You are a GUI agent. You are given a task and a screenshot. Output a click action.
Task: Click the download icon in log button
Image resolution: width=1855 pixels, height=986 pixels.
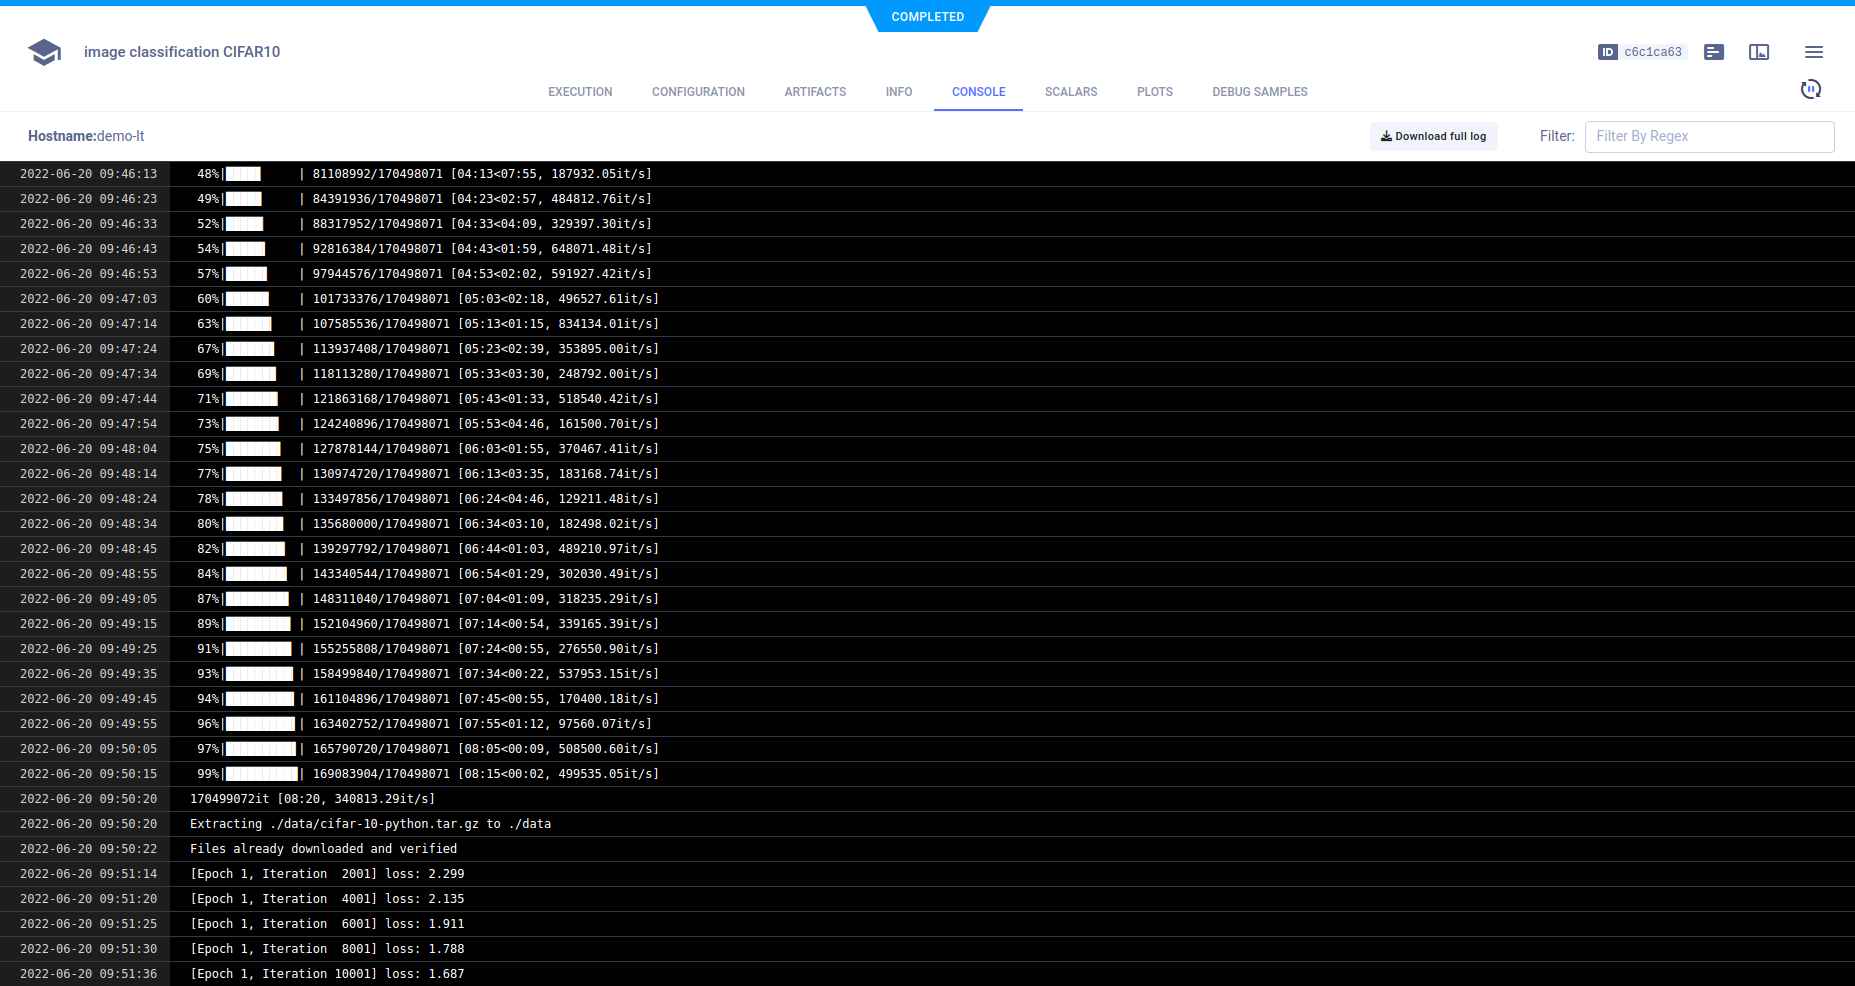[x=1386, y=137]
